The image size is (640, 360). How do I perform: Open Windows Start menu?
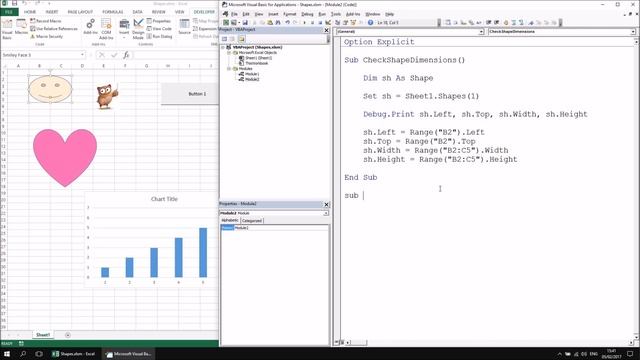point(7,354)
